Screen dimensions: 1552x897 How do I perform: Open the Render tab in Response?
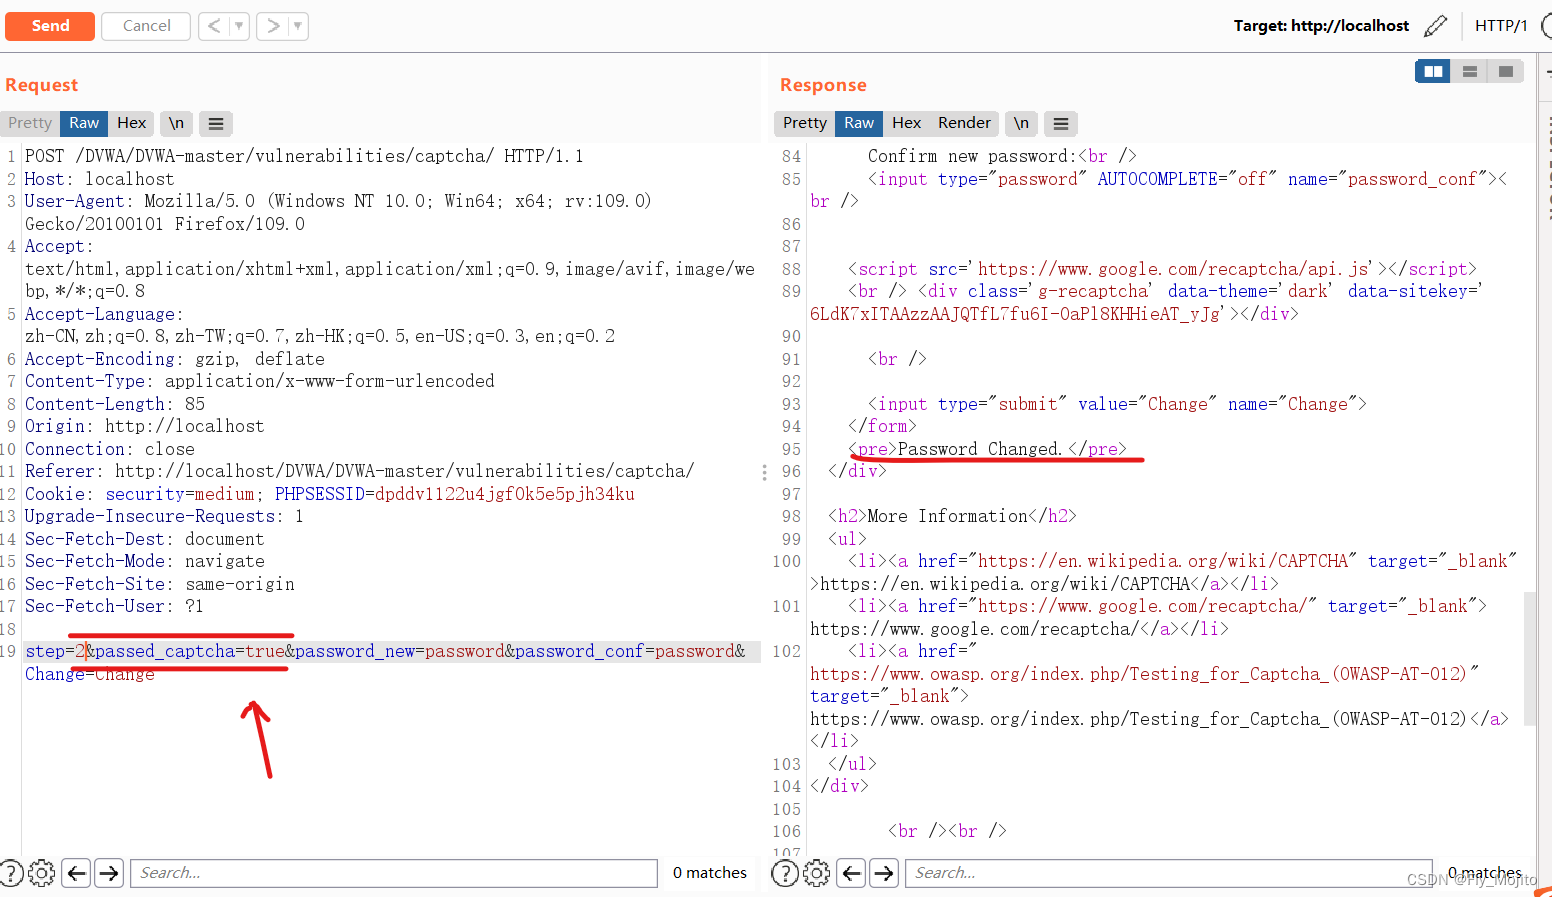pos(963,123)
